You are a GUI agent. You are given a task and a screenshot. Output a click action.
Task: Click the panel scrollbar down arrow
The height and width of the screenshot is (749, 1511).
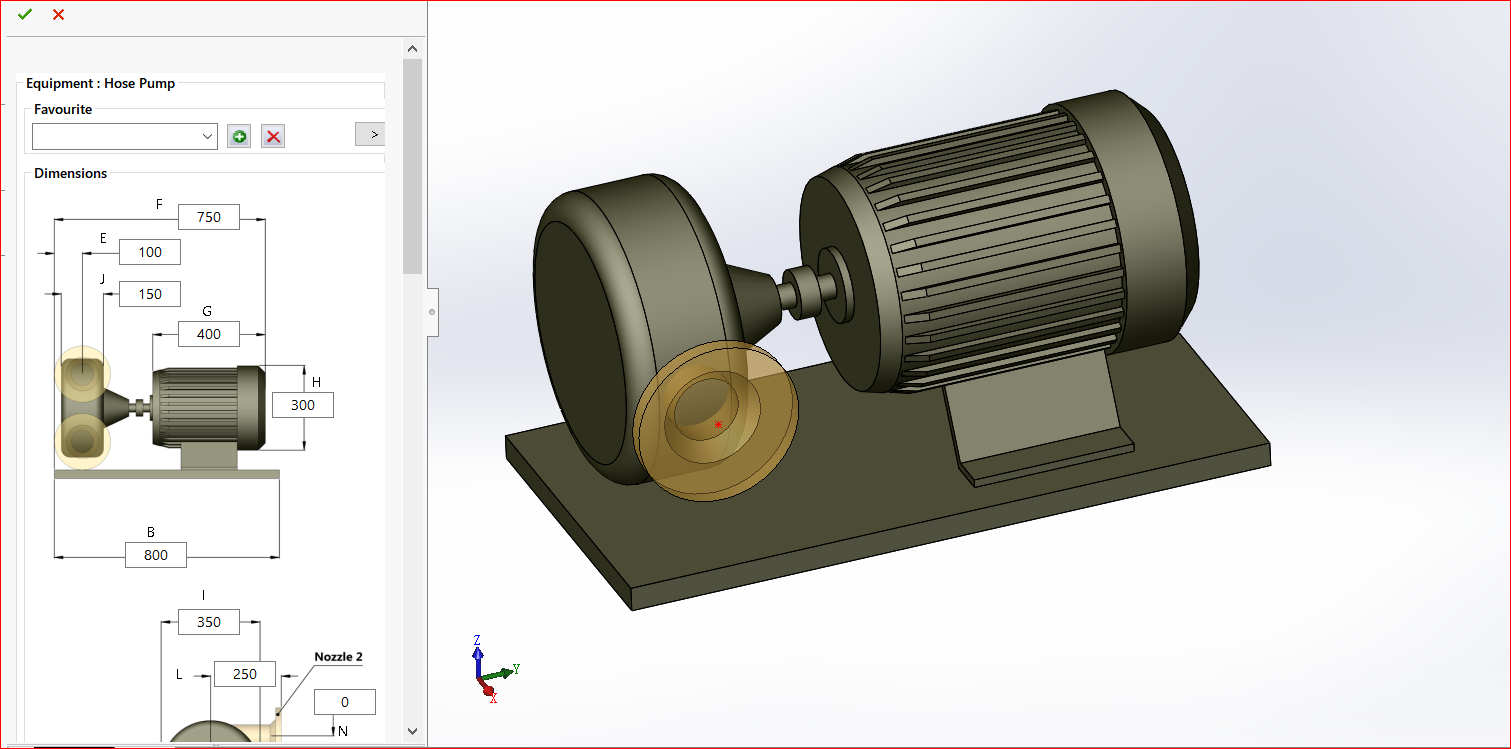coord(412,732)
